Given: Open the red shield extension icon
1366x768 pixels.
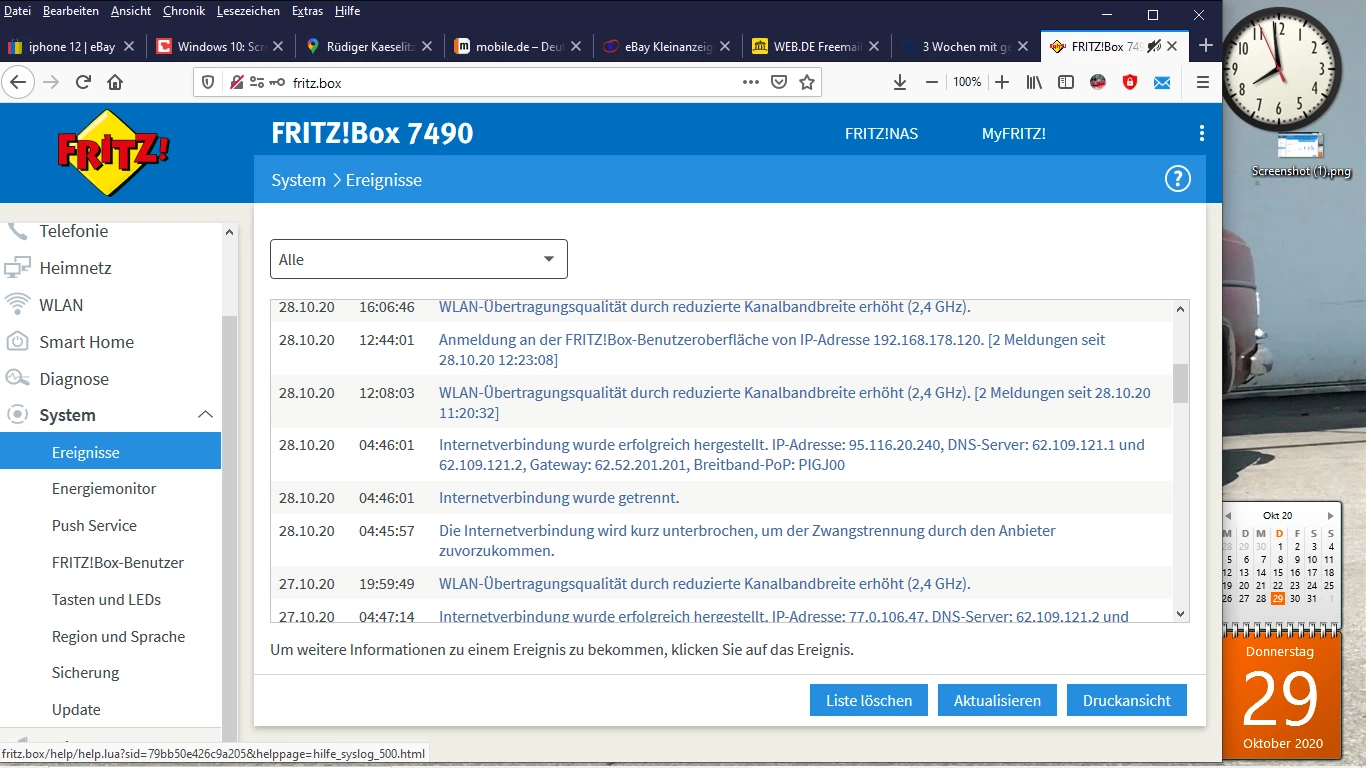Looking at the screenshot, I should click(1130, 82).
